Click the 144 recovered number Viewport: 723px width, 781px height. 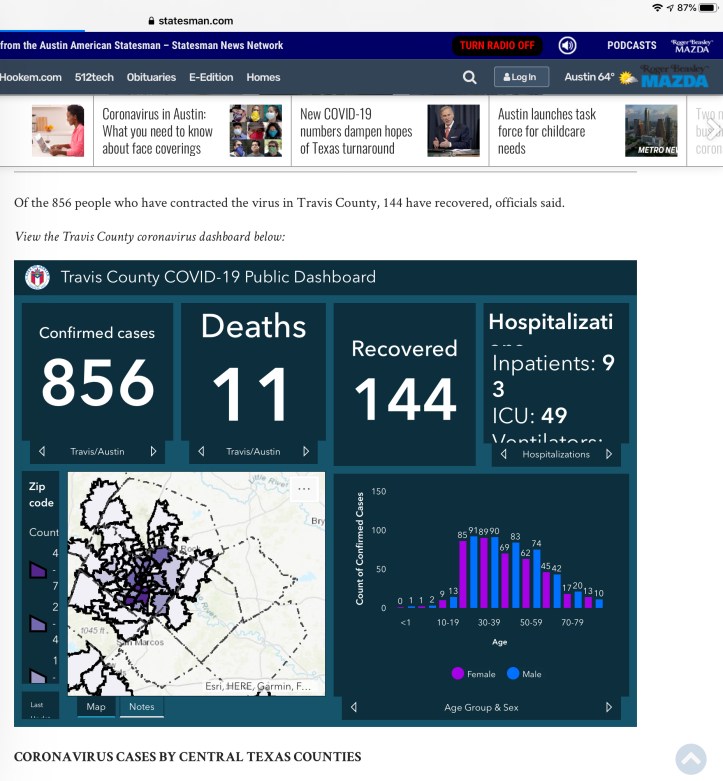(405, 398)
